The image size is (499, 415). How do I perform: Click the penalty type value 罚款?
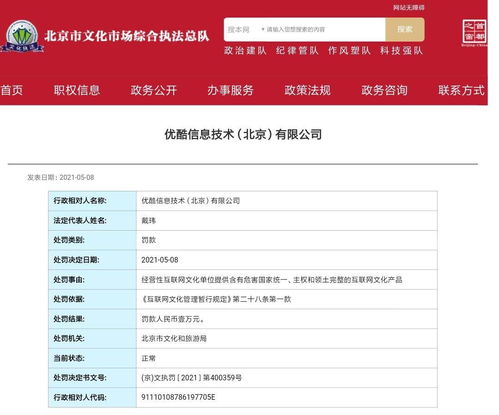149,240
